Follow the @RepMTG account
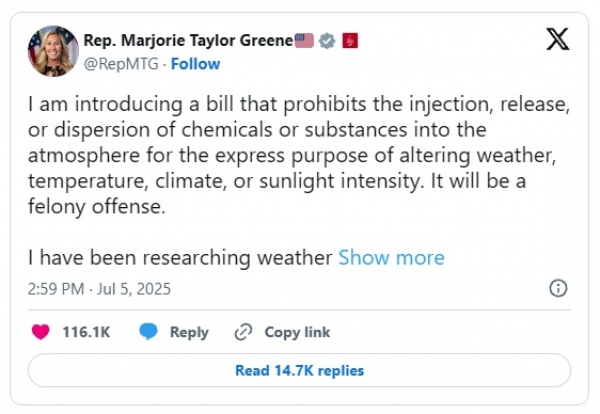Image resolution: width=600 pixels, height=414 pixels. (x=196, y=63)
